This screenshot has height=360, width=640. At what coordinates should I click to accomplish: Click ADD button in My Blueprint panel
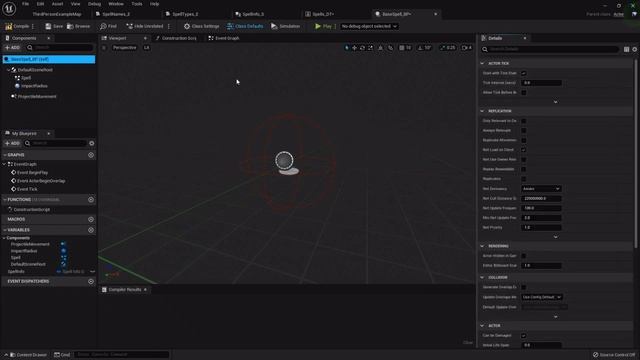[12, 143]
